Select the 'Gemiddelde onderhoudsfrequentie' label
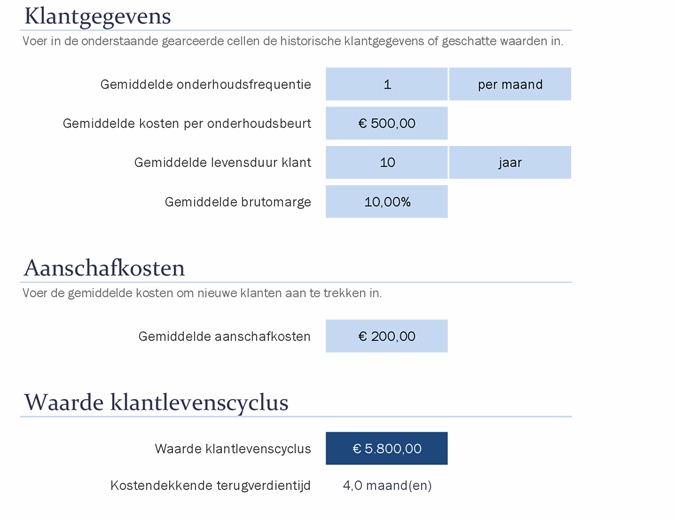Screen dimensions: 675x520 click(205, 84)
